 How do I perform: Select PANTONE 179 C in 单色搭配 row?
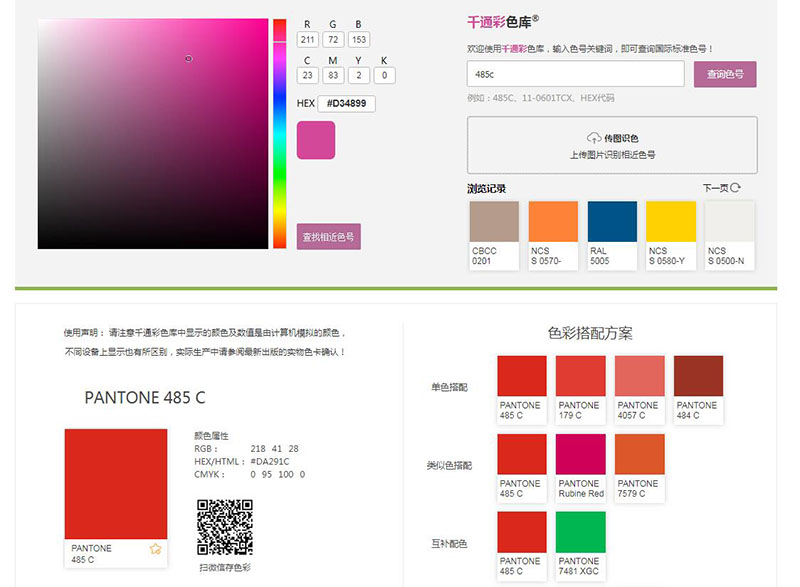coord(580,375)
